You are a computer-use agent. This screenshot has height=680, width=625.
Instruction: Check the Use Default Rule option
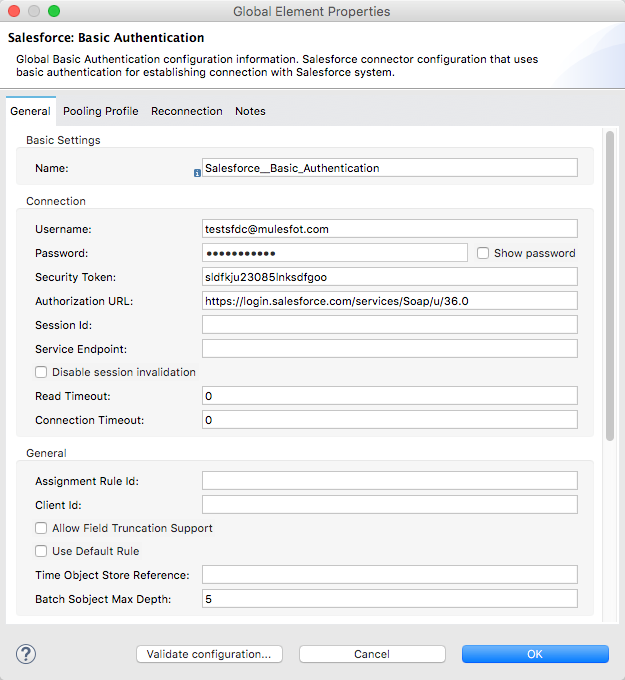[41, 551]
